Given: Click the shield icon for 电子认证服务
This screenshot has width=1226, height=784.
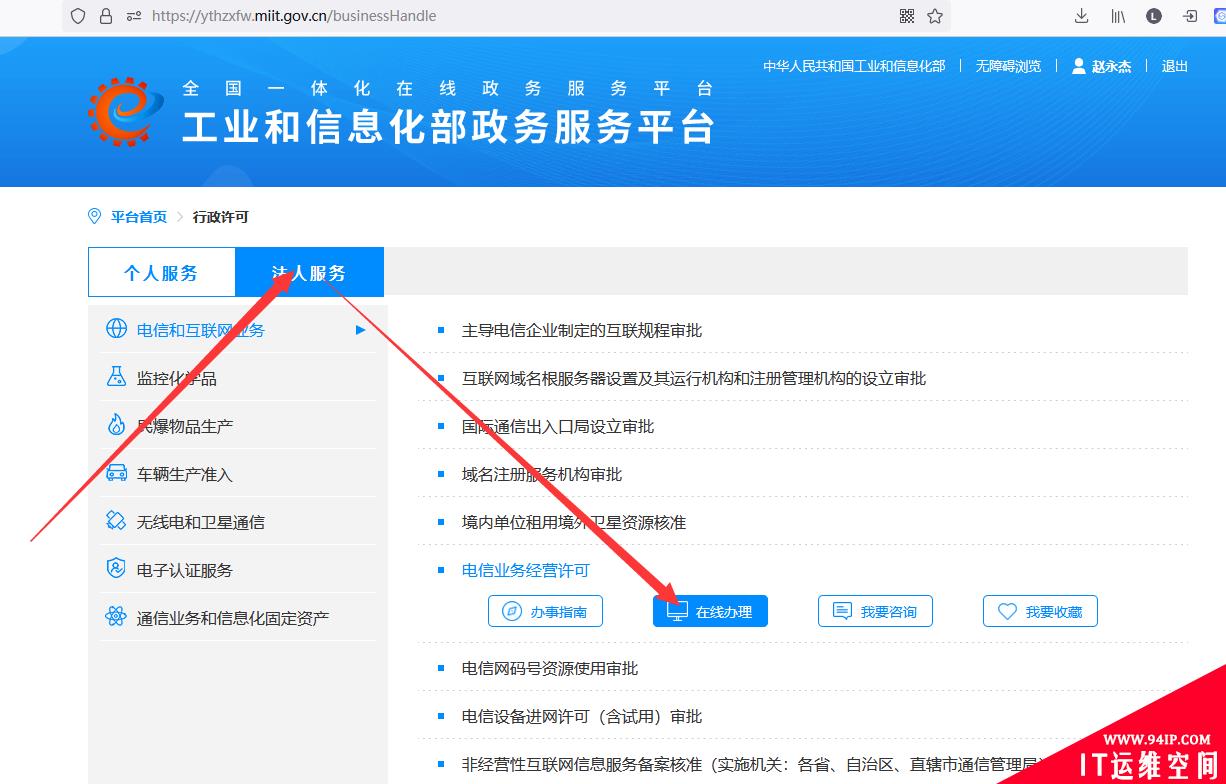Looking at the screenshot, I should click(x=116, y=569).
